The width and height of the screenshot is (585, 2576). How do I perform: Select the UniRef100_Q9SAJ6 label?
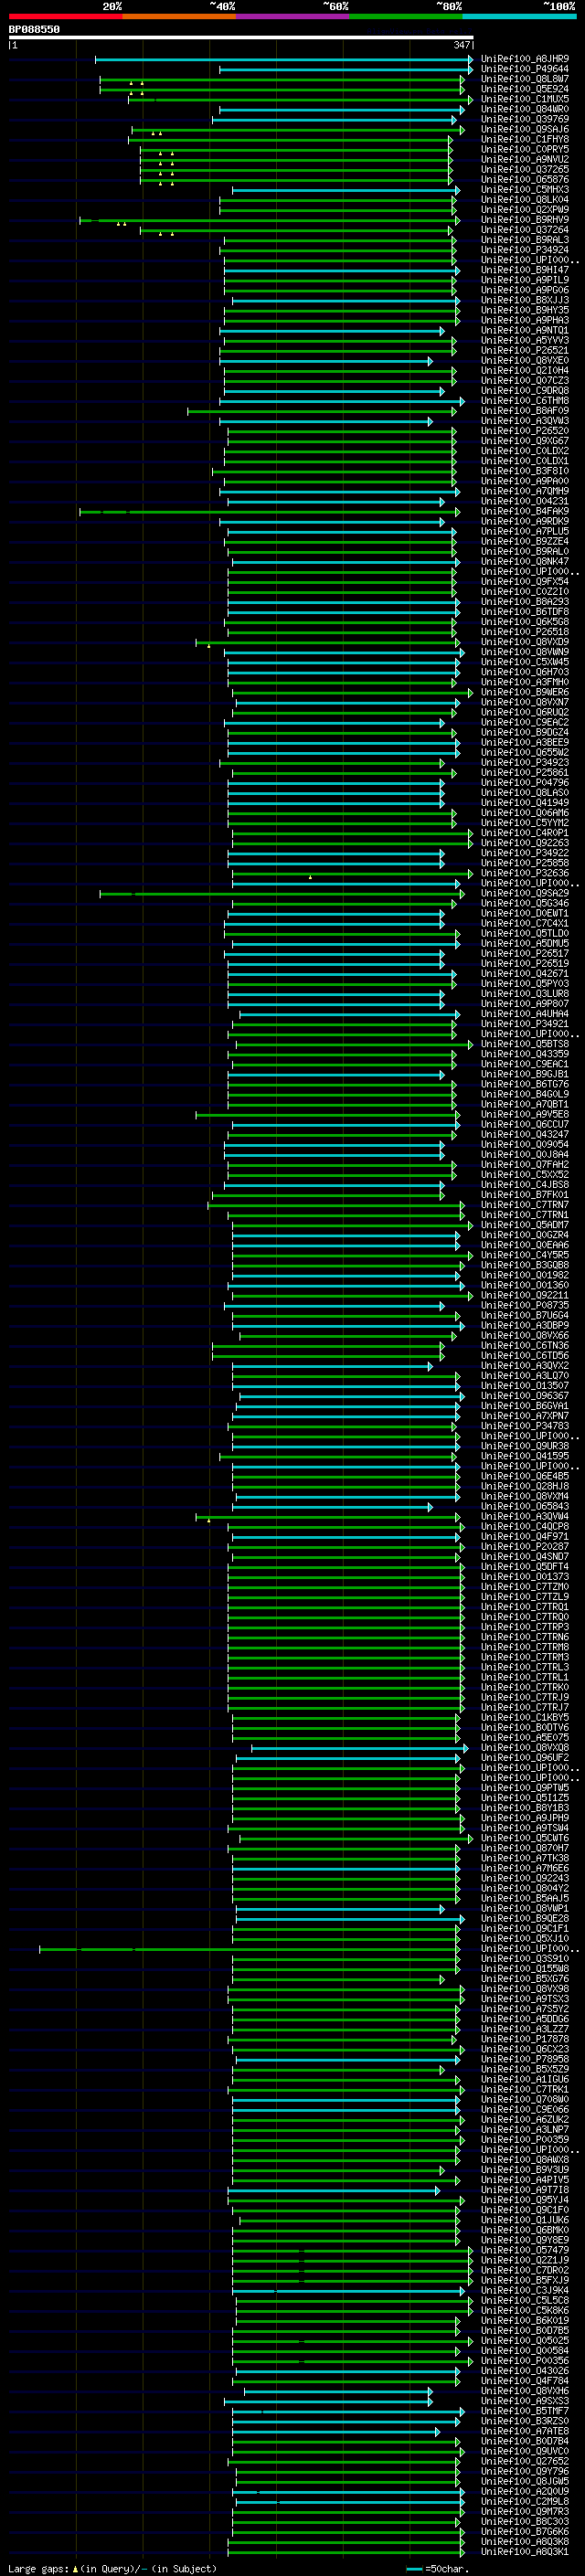(525, 129)
